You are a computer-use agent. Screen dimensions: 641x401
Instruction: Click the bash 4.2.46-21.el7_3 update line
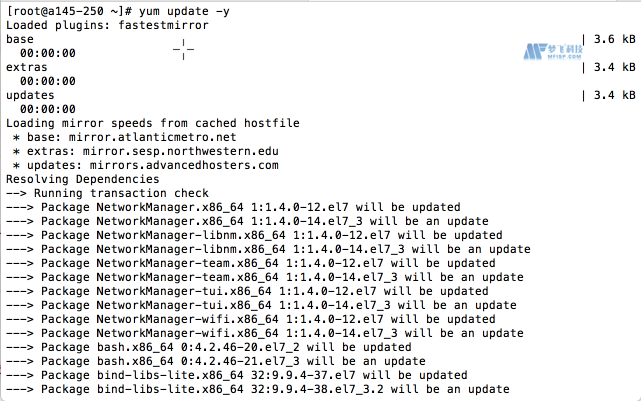[x=215, y=361]
